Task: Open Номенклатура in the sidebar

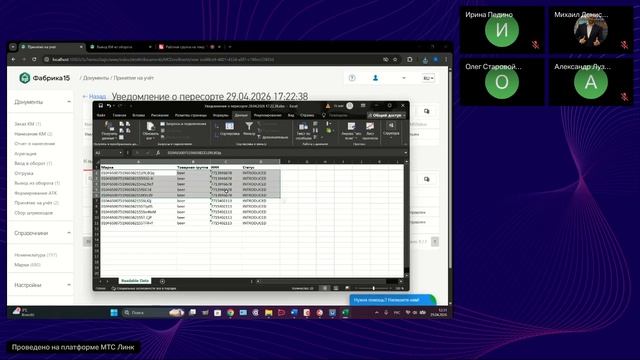Action: coord(36,255)
